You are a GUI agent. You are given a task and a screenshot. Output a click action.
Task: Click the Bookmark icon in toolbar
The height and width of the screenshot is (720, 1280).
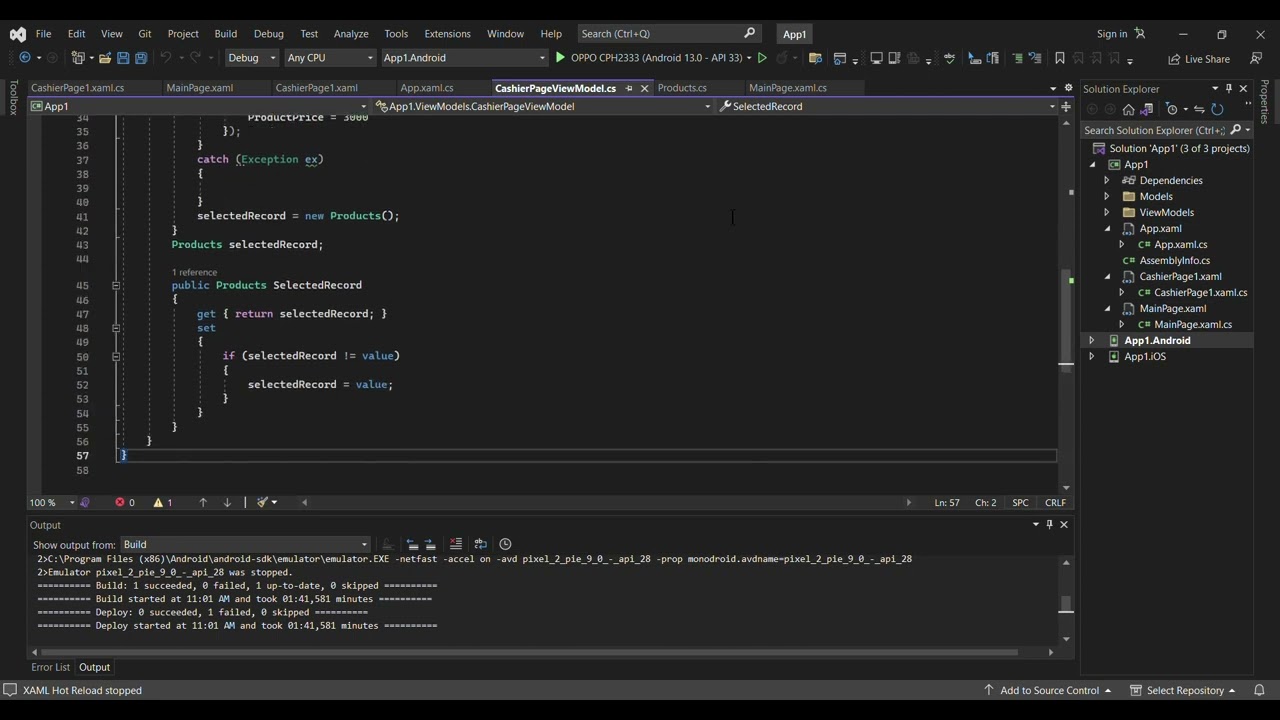[x=1060, y=58]
